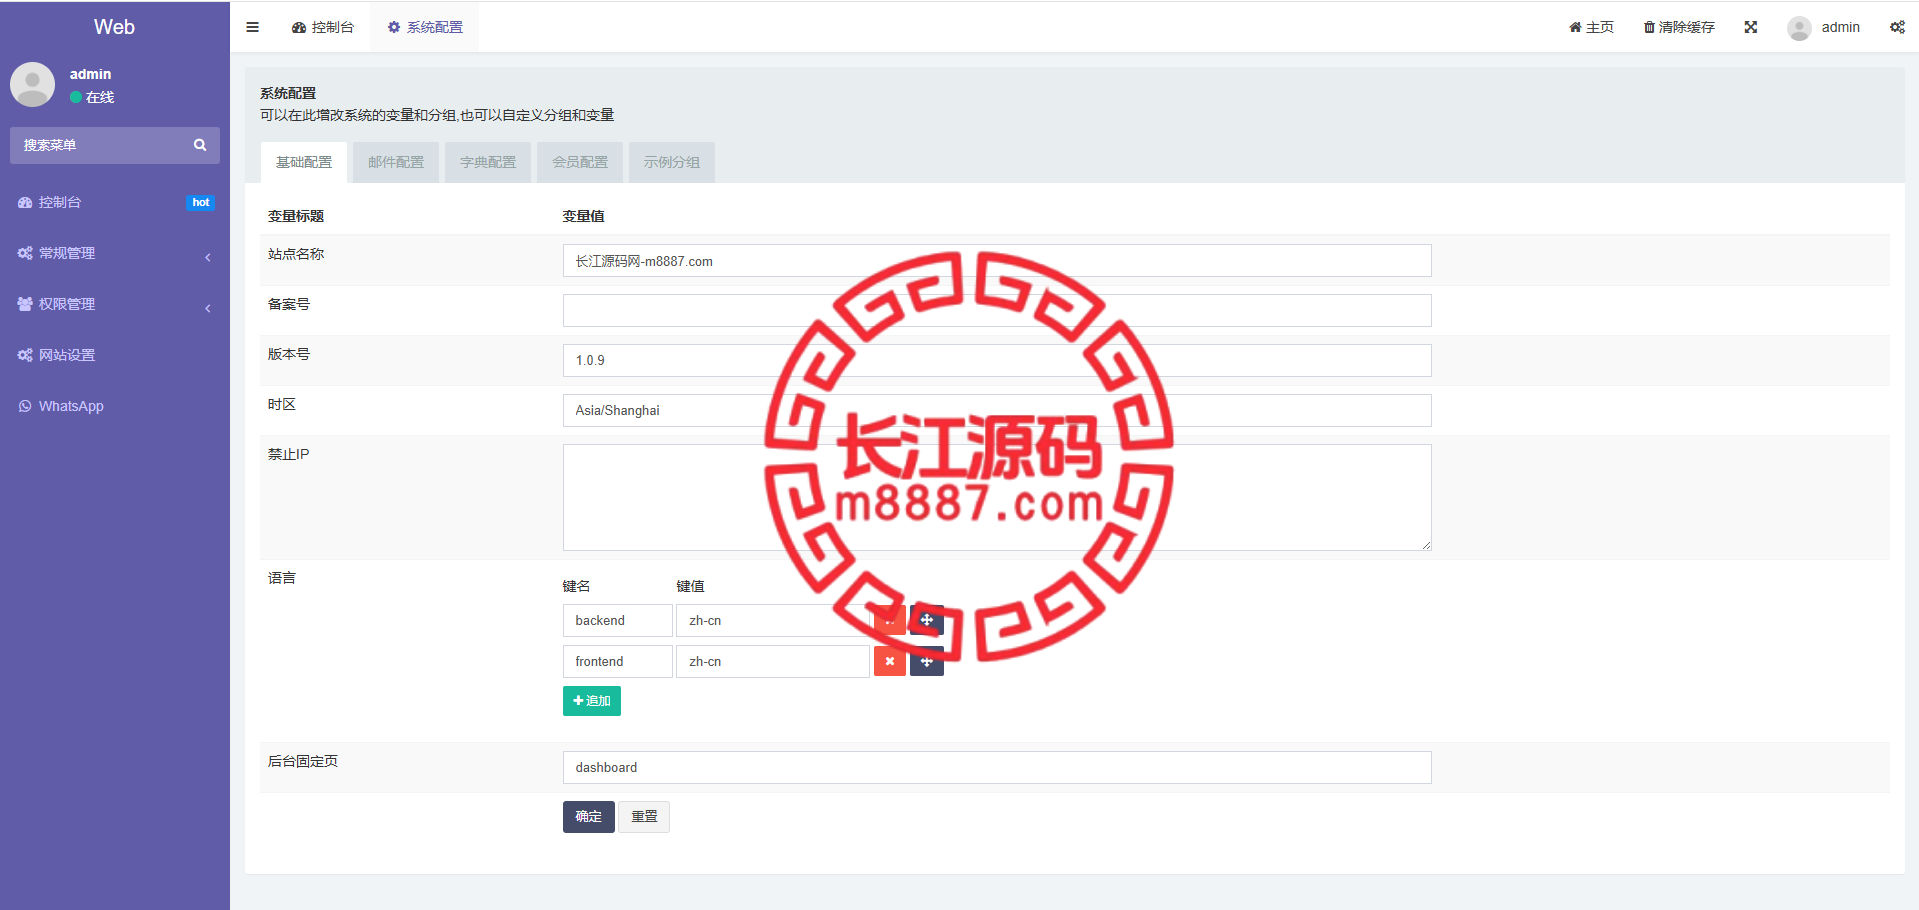Click the 后台固定页 dashboard input
Screen dimensions: 1919x910
[x=997, y=767]
